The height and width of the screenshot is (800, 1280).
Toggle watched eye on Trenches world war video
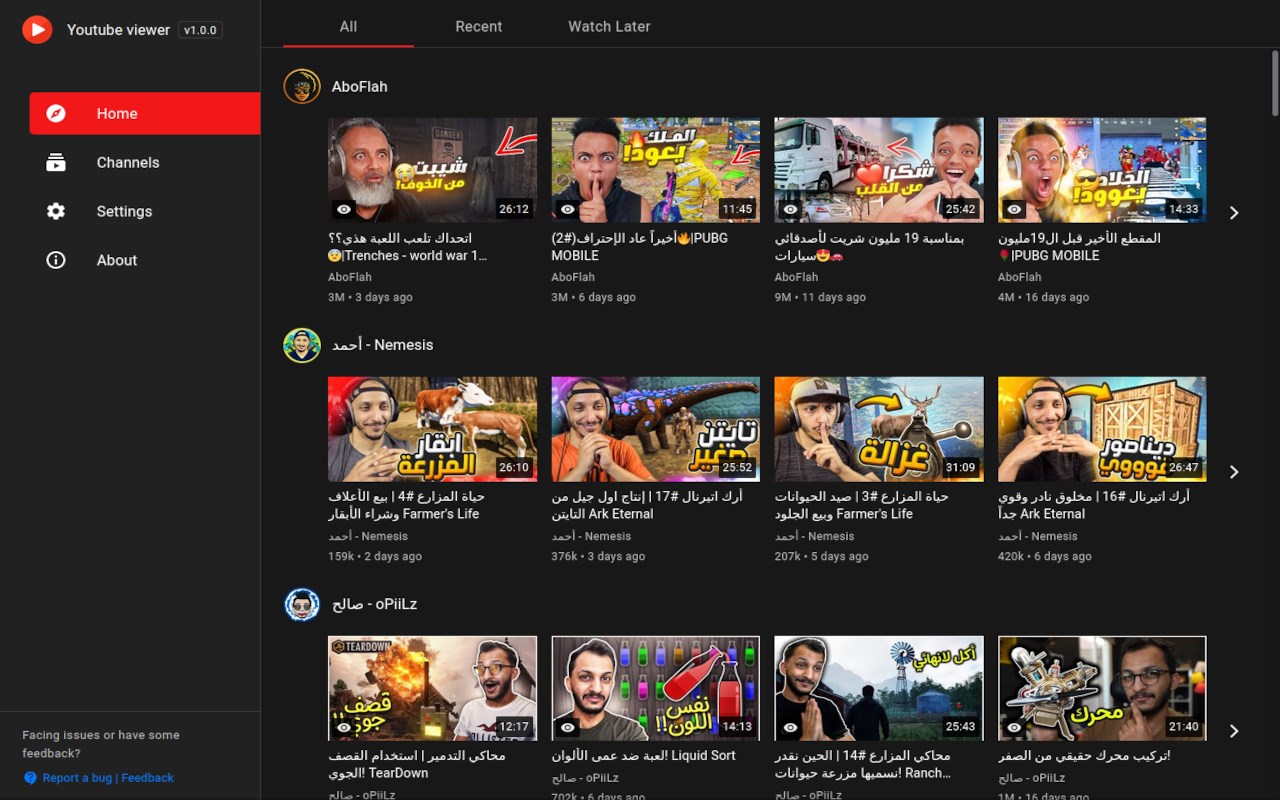coord(344,209)
